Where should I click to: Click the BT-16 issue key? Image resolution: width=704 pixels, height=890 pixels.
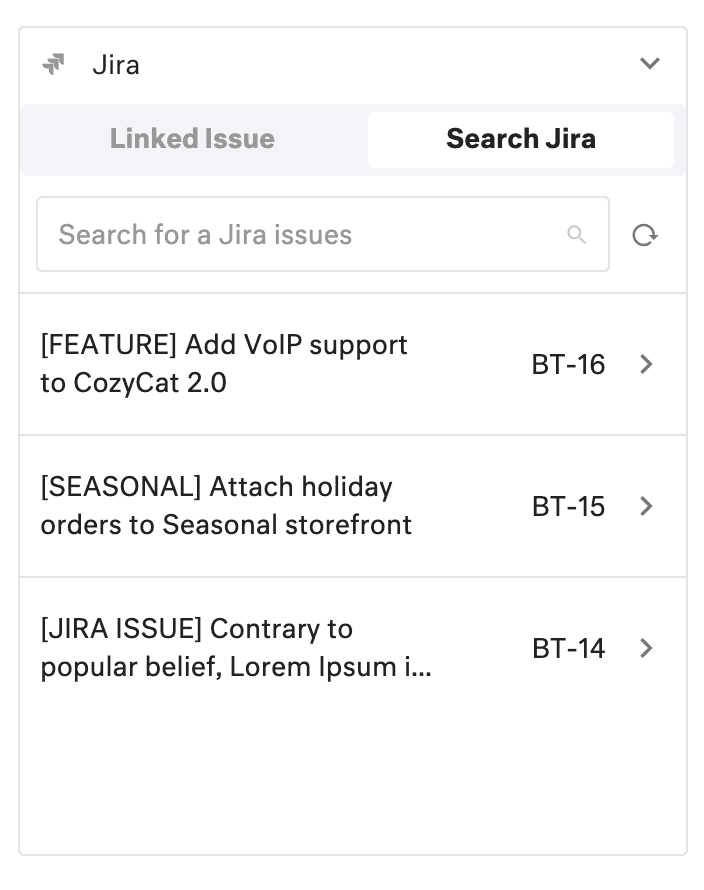(568, 365)
